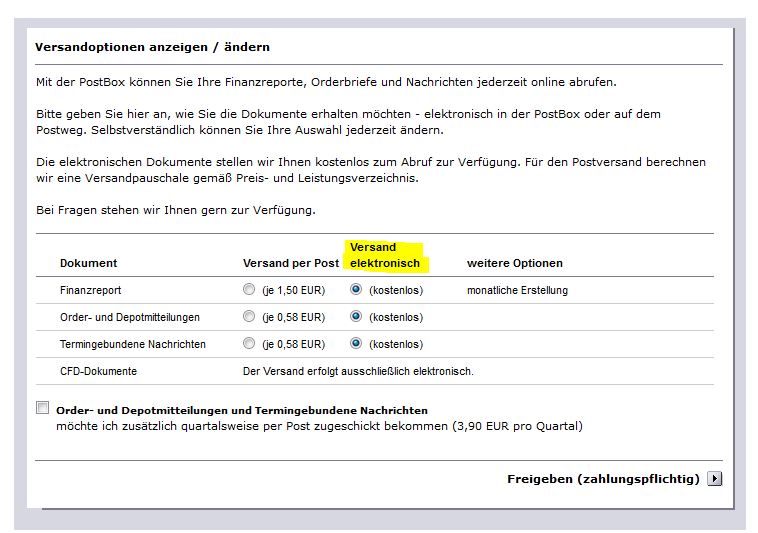Click the Dokument column header
758x533 pixels.
[88, 263]
